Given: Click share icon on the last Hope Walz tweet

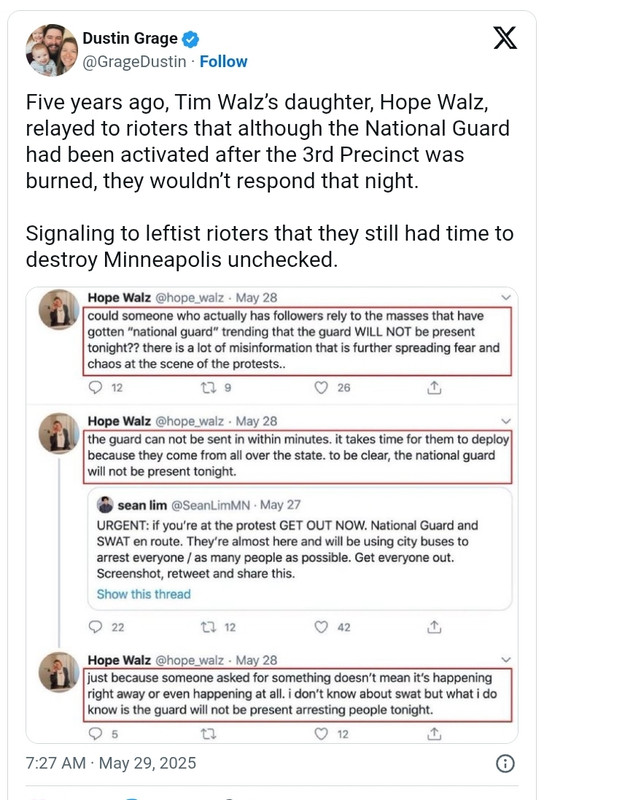Looking at the screenshot, I should pyautogui.click(x=434, y=734).
